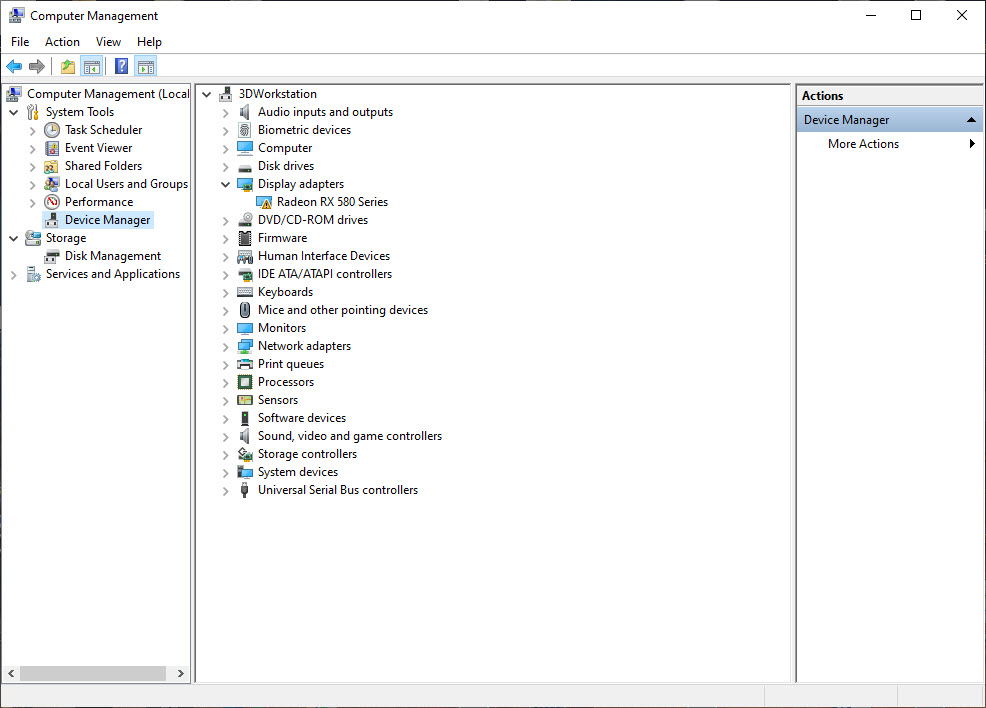Click the Audio inputs and outputs speaker icon
This screenshot has width=986, height=708.
click(x=245, y=112)
